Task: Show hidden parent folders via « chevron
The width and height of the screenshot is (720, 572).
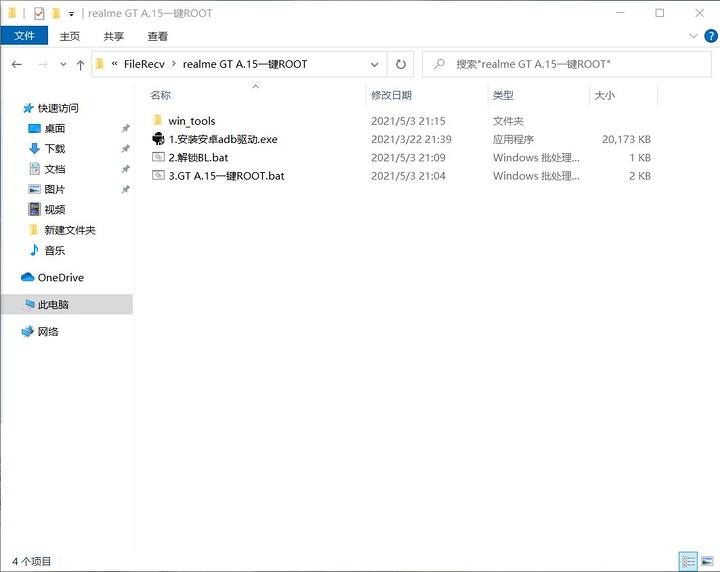Action: (x=114, y=64)
